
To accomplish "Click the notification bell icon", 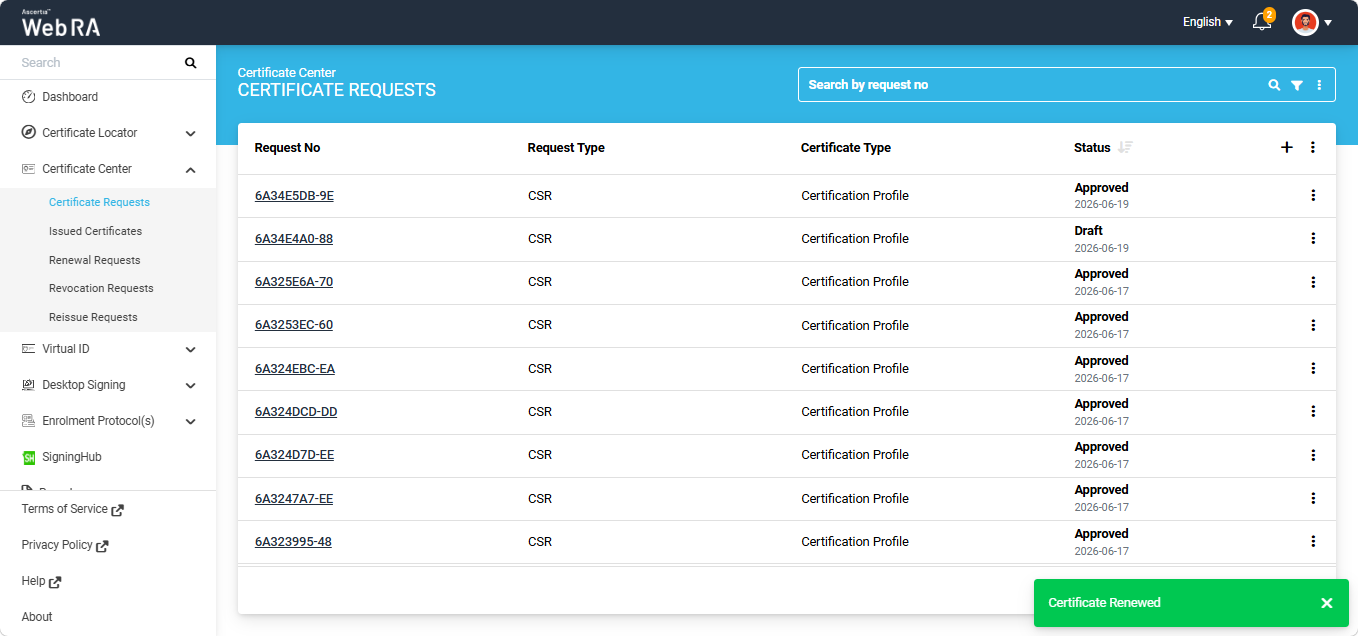I will (1262, 22).
